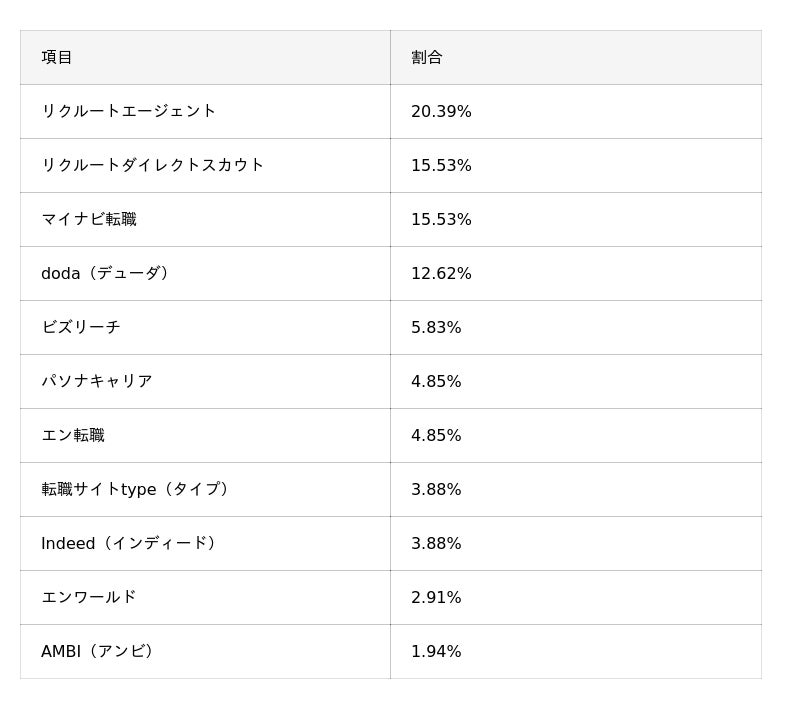This screenshot has height=709, width=800.
Task: Click the 5.83% value
Action: click(x=436, y=327)
